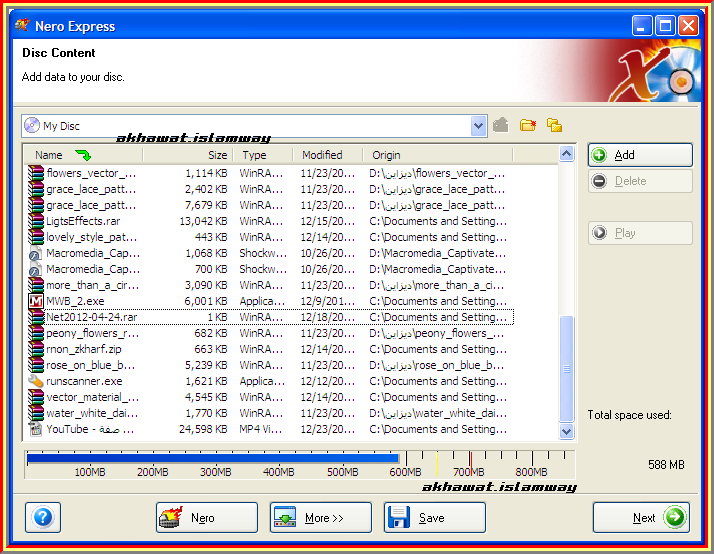
Task: Click the Next button
Action: (641, 517)
